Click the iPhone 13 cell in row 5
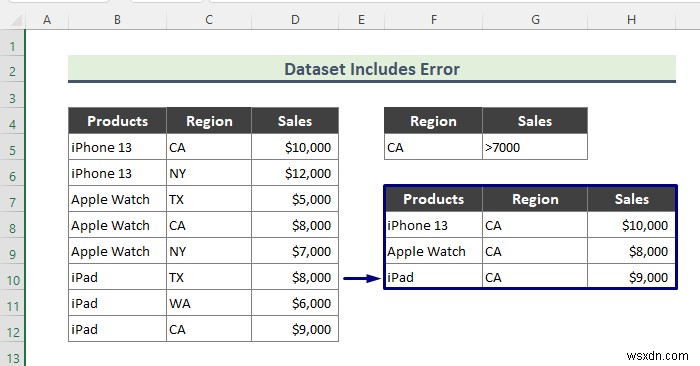Screen dimensions: 700x366 click(x=117, y=147)
